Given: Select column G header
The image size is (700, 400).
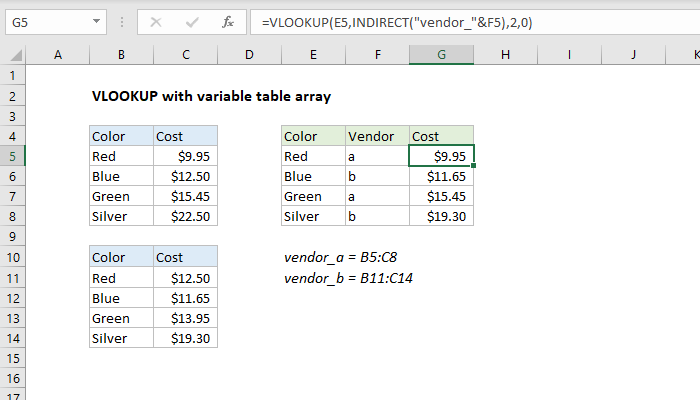Looking at the screenshot, I should [x=442, y=55].
